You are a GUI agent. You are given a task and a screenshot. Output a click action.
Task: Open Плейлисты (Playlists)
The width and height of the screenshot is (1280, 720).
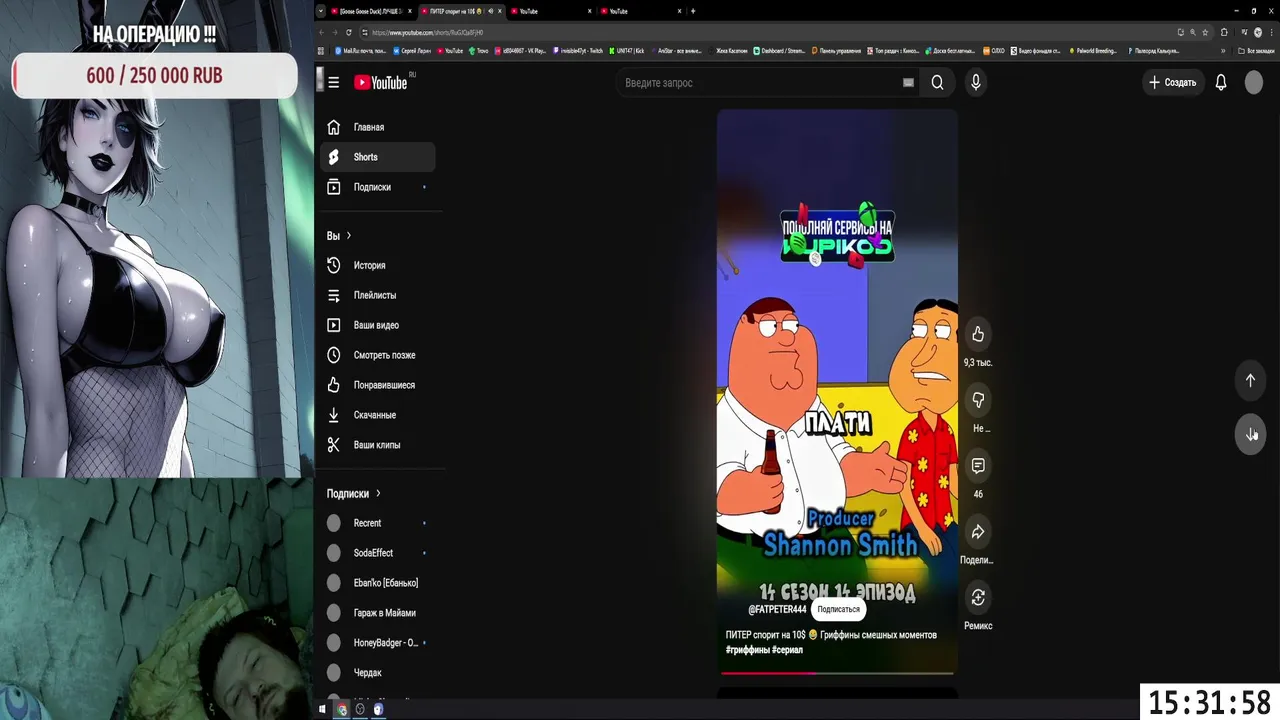click(378, 295)
